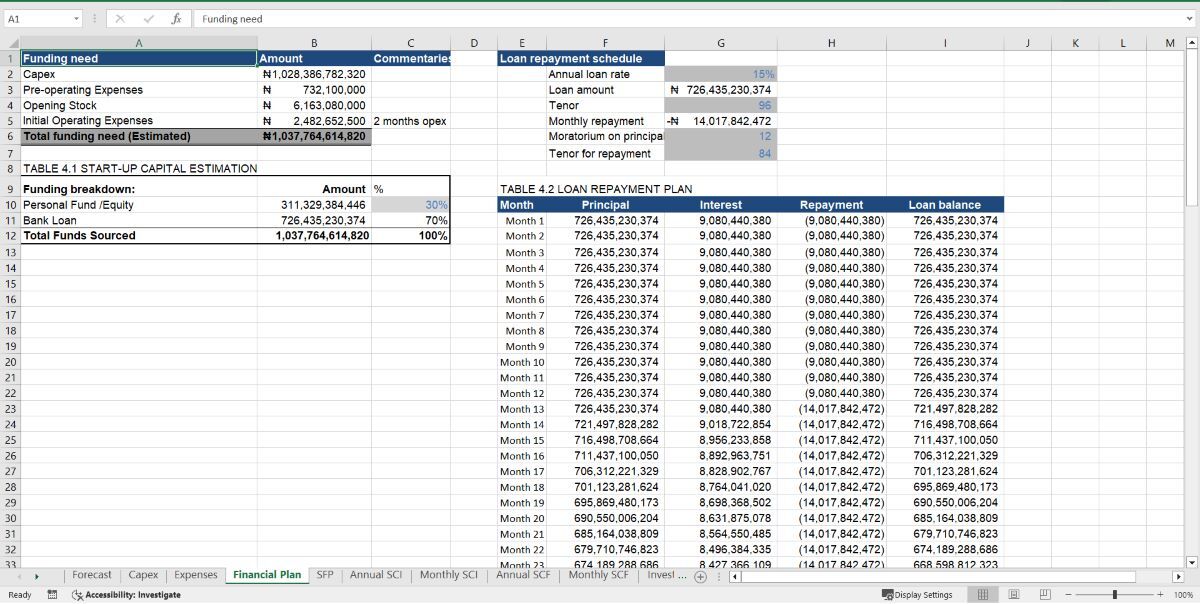The width and height of the screenshot is (1200, 604).
Task: Select the Annual loan rate 15% cell
Action: coord(721,74)
